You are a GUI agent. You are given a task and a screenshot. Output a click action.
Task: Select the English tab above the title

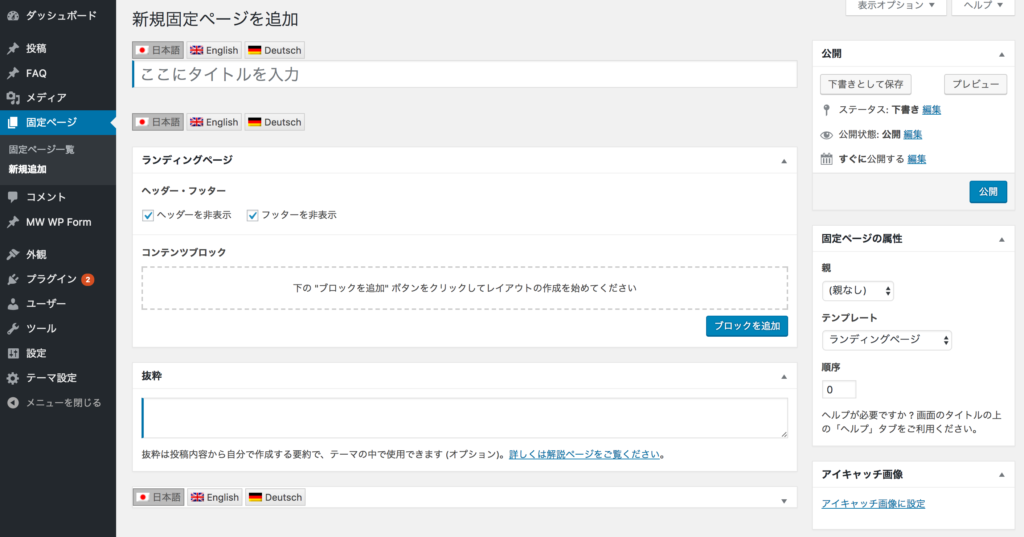tap(215, 50)
